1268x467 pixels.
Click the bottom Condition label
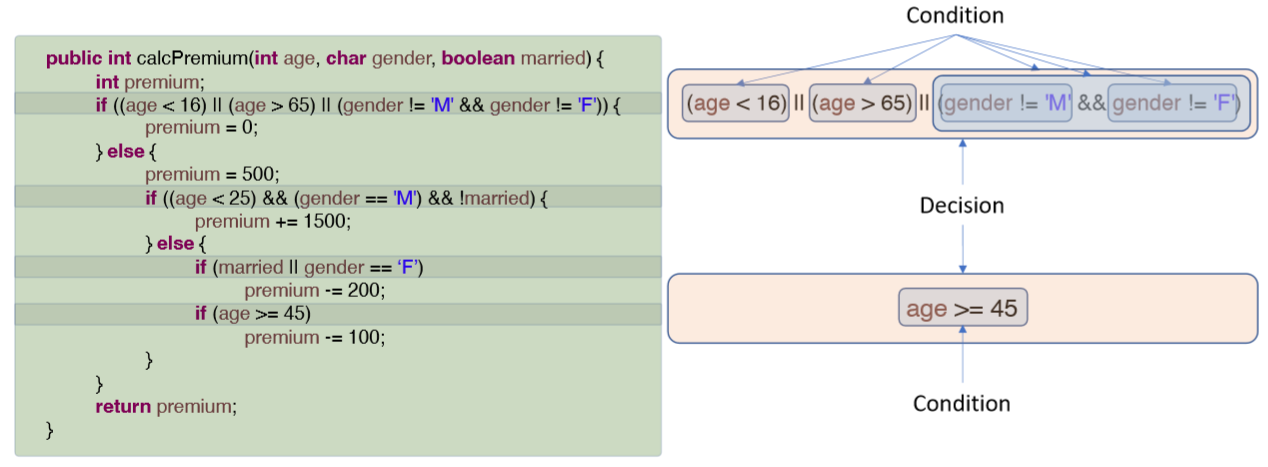[x=962, y=403]
